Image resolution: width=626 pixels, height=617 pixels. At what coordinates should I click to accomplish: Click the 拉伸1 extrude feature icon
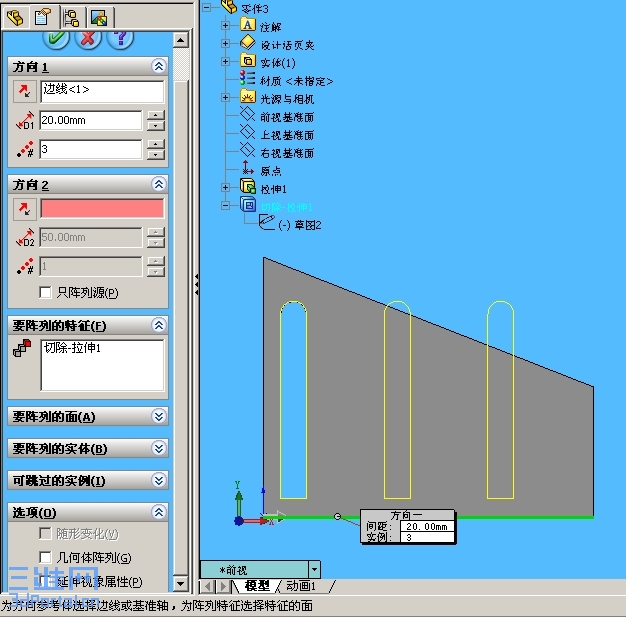point(248,187)
